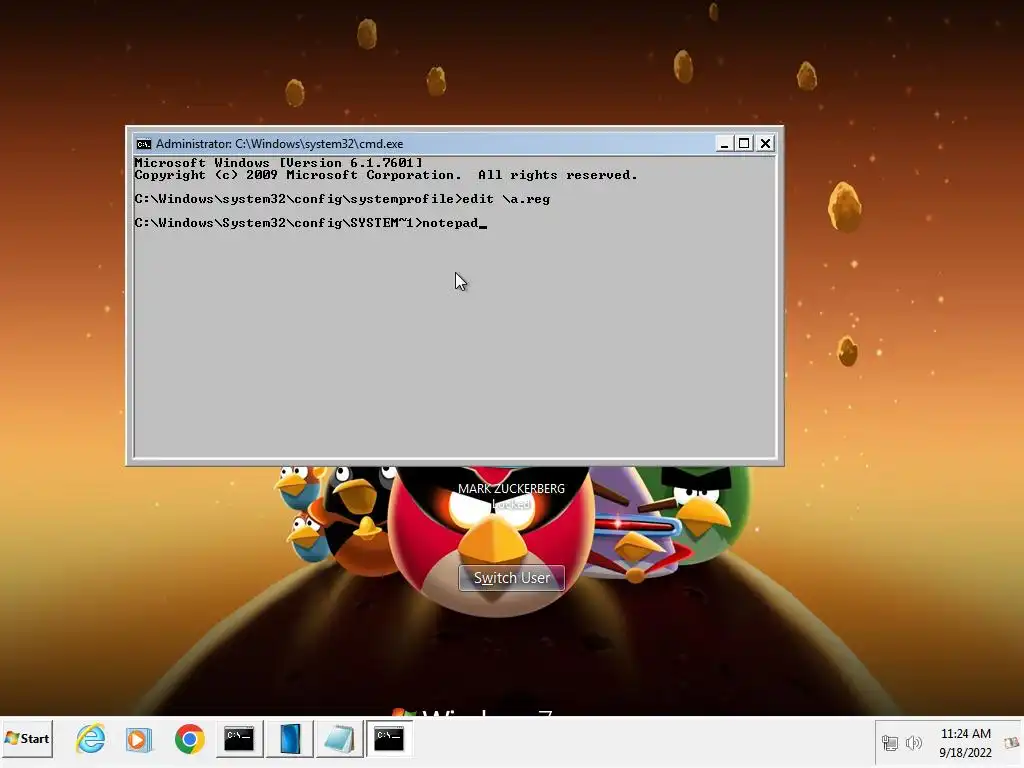Screen dimensions: 1024x768
Task: Click the Switch User button
Action: [x=511, y=578]
